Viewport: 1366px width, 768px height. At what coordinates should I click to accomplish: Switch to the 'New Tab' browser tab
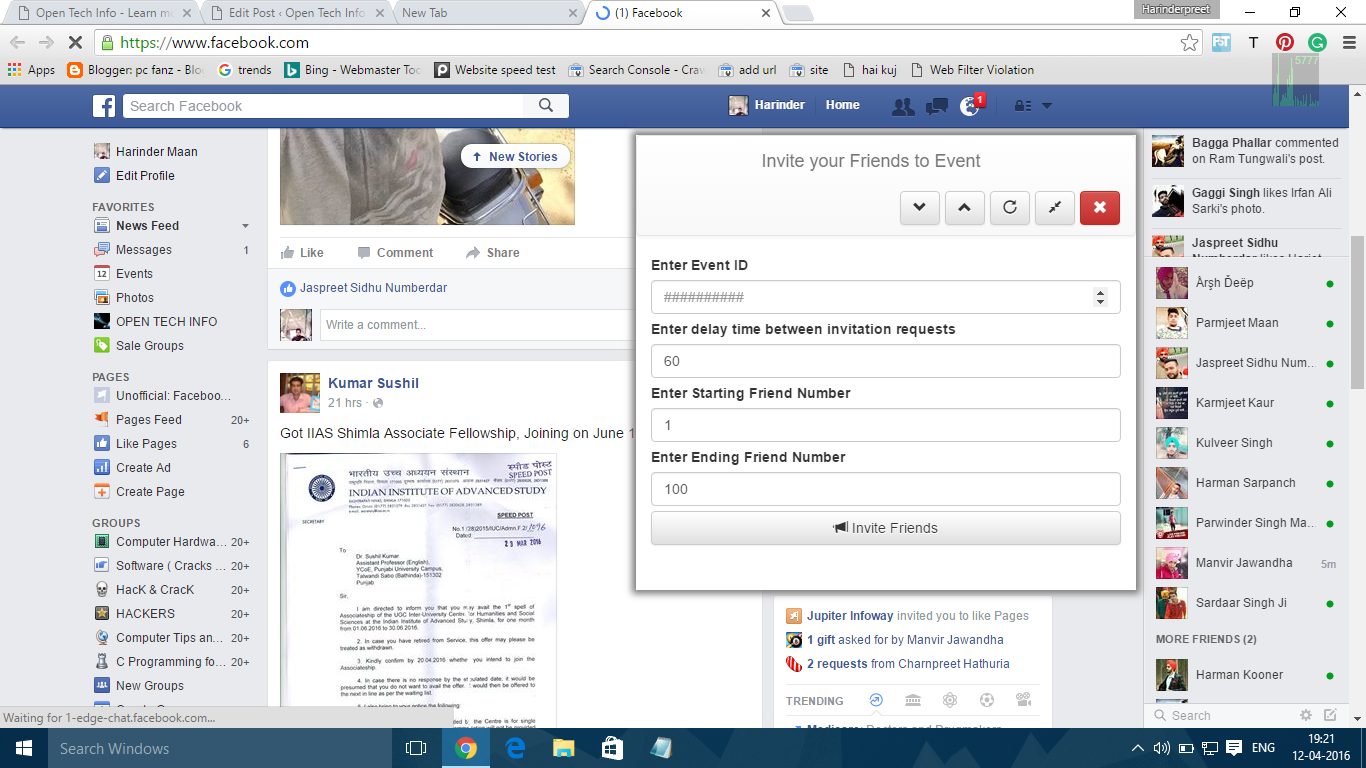(x=486, y=13)
